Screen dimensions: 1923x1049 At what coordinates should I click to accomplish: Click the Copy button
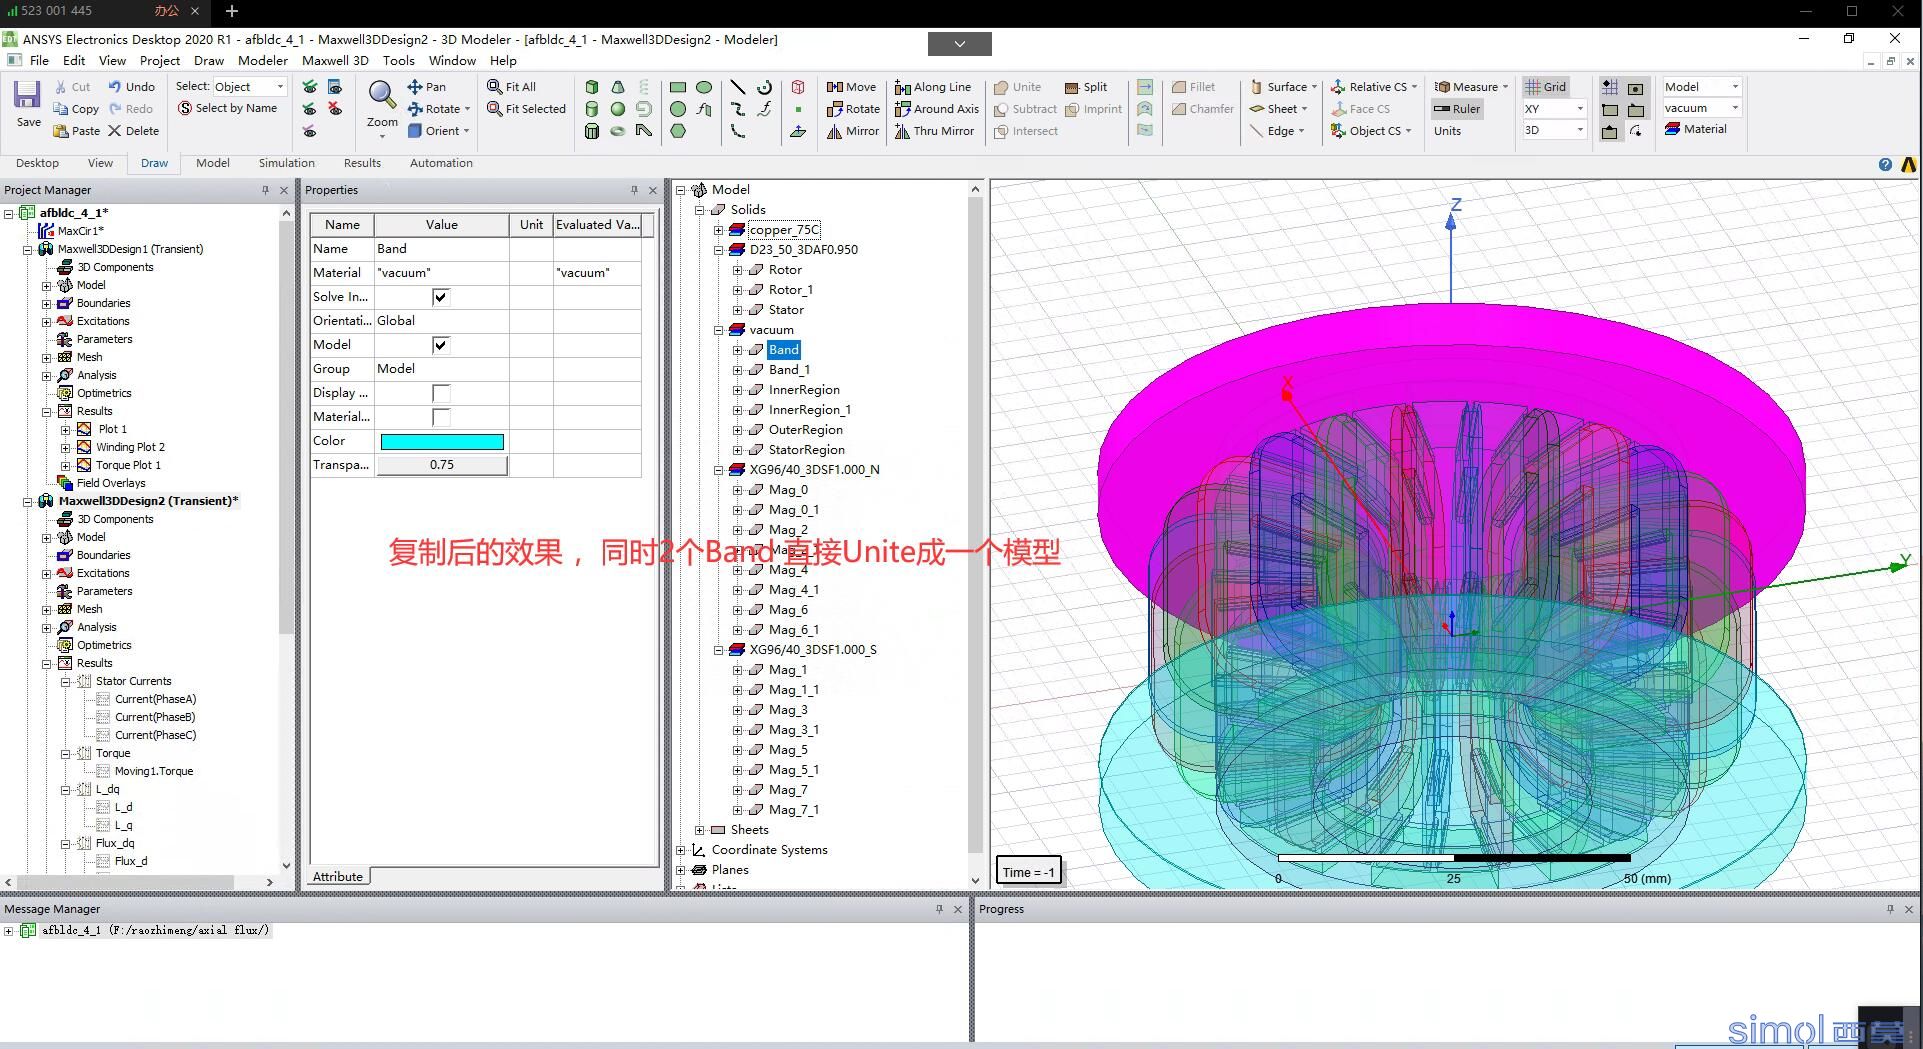pyautogui.click(x=76, y=109)
